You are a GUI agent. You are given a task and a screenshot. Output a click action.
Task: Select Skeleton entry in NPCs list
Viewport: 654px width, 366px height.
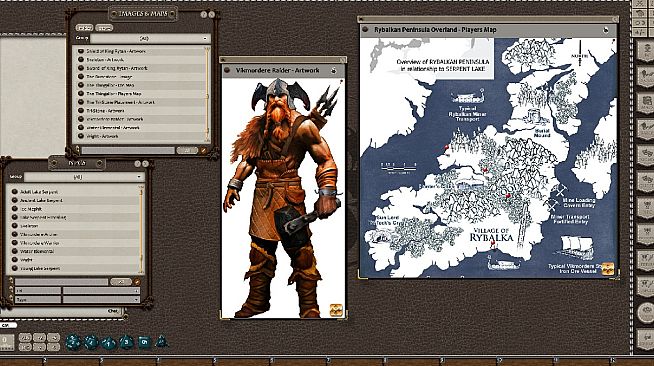[74, 226]
